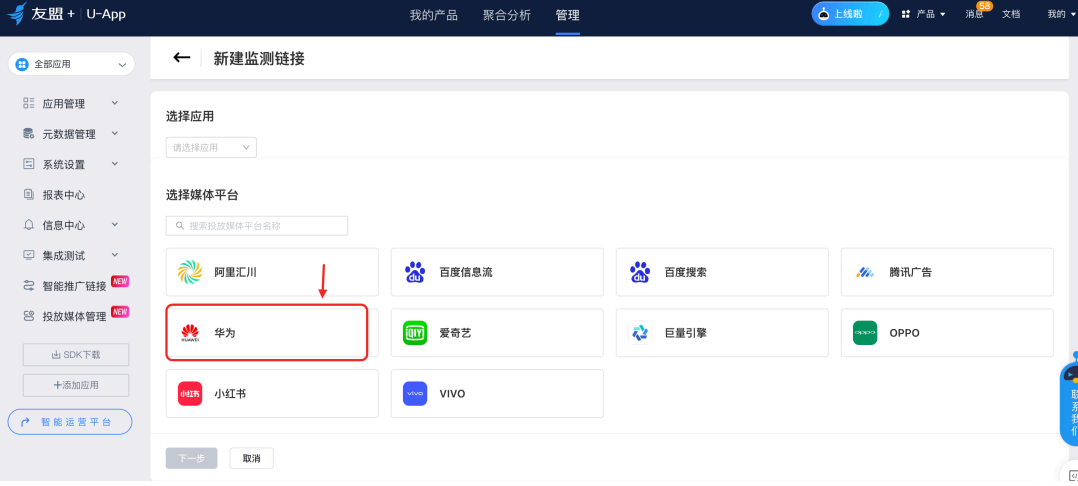Open the 全部应用 app selector dropdown
Image resolution: width=1078 pixels, height=486 pixels.
click(x=72, y=64)
